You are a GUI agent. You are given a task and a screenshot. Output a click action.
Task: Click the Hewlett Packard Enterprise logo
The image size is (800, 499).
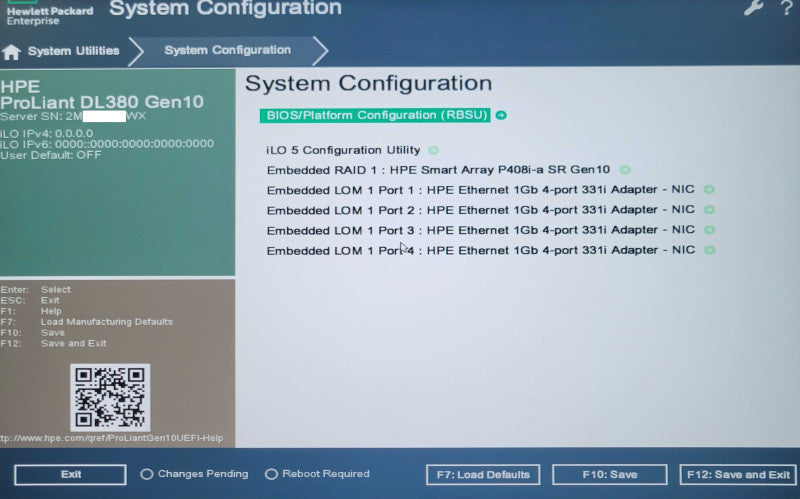tap(49, 13)
